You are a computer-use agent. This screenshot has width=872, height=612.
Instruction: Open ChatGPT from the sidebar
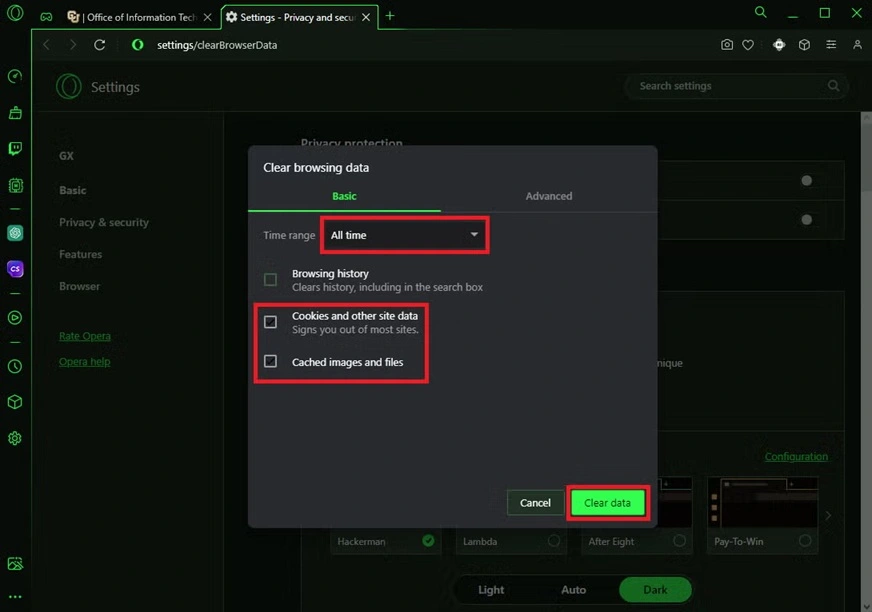[15, 233]
